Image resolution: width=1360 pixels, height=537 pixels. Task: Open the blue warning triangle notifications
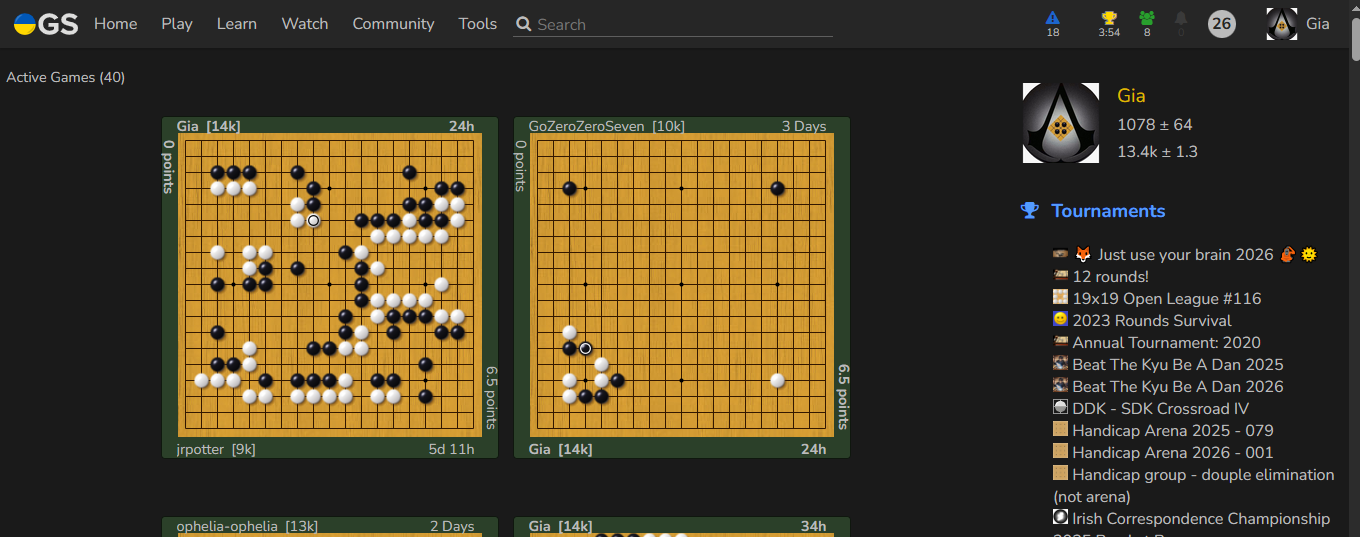(x=1052, y=19)
